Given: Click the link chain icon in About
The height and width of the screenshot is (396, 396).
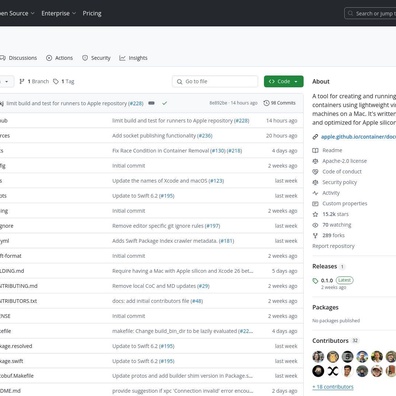Looking at the screenshot, I should pos(315,137).
